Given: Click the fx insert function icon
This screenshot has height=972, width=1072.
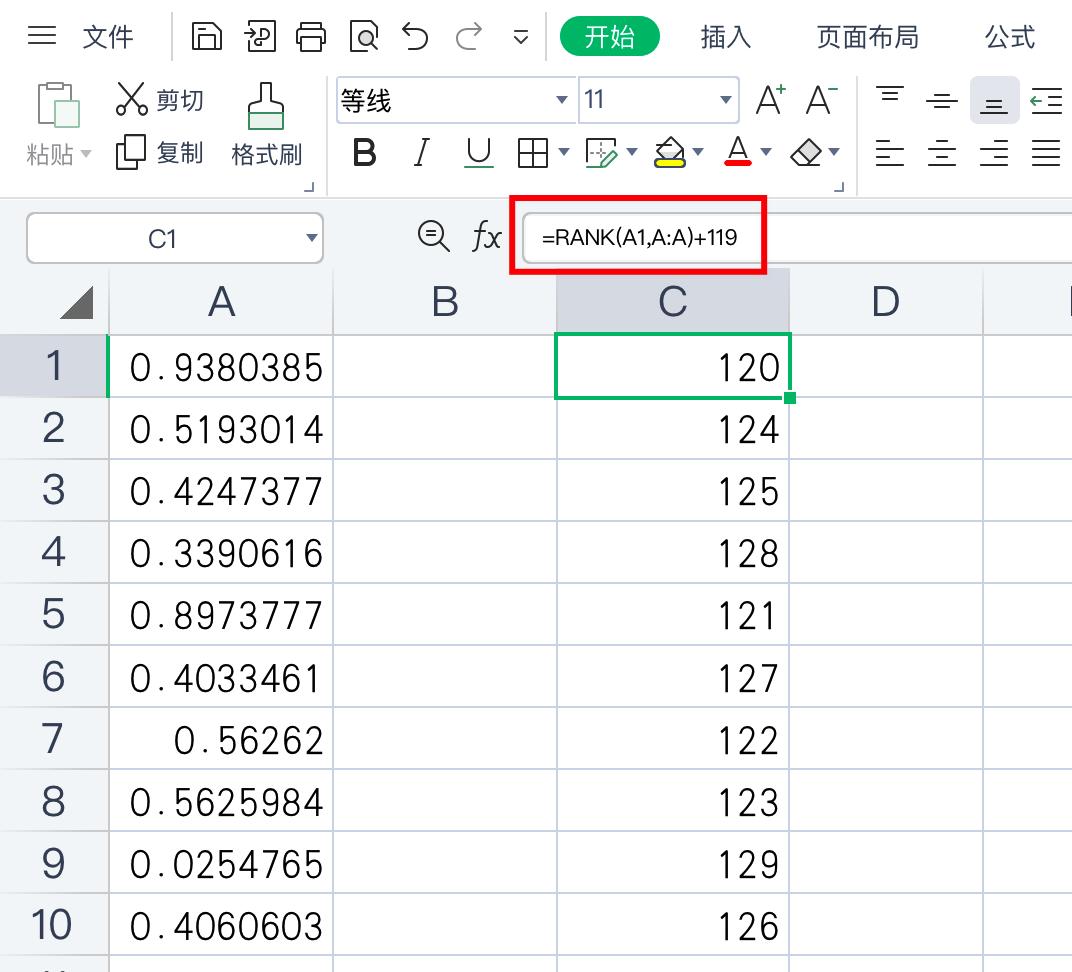Looking at the screenshot, I should 487,236.
